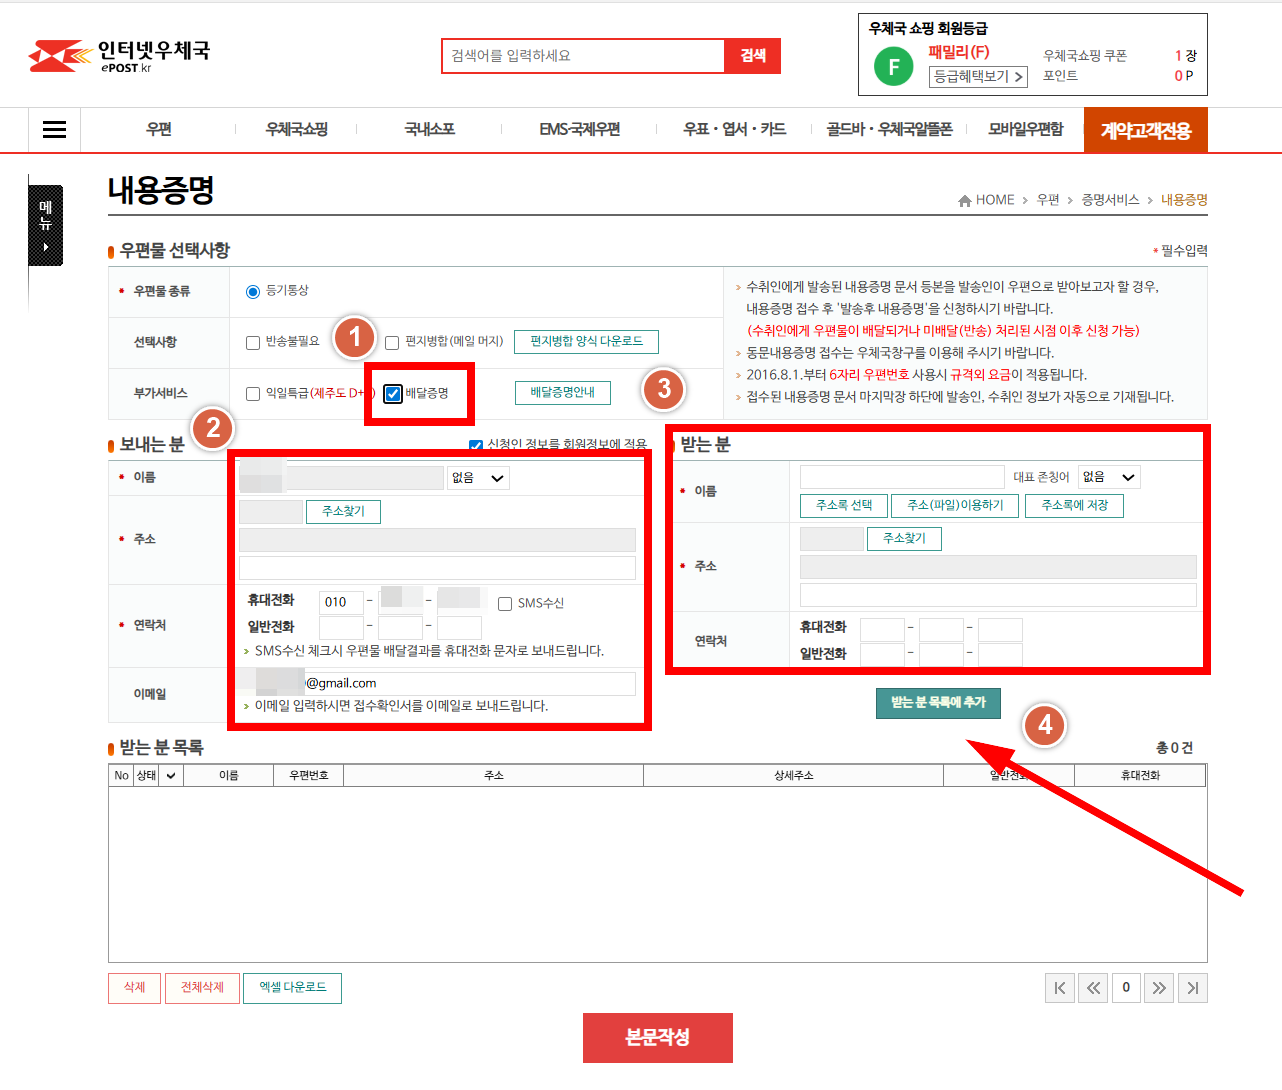This screenshot has height=1090, width=1282.
Task: Open the hamburger menu
Action: coord(53,130)
